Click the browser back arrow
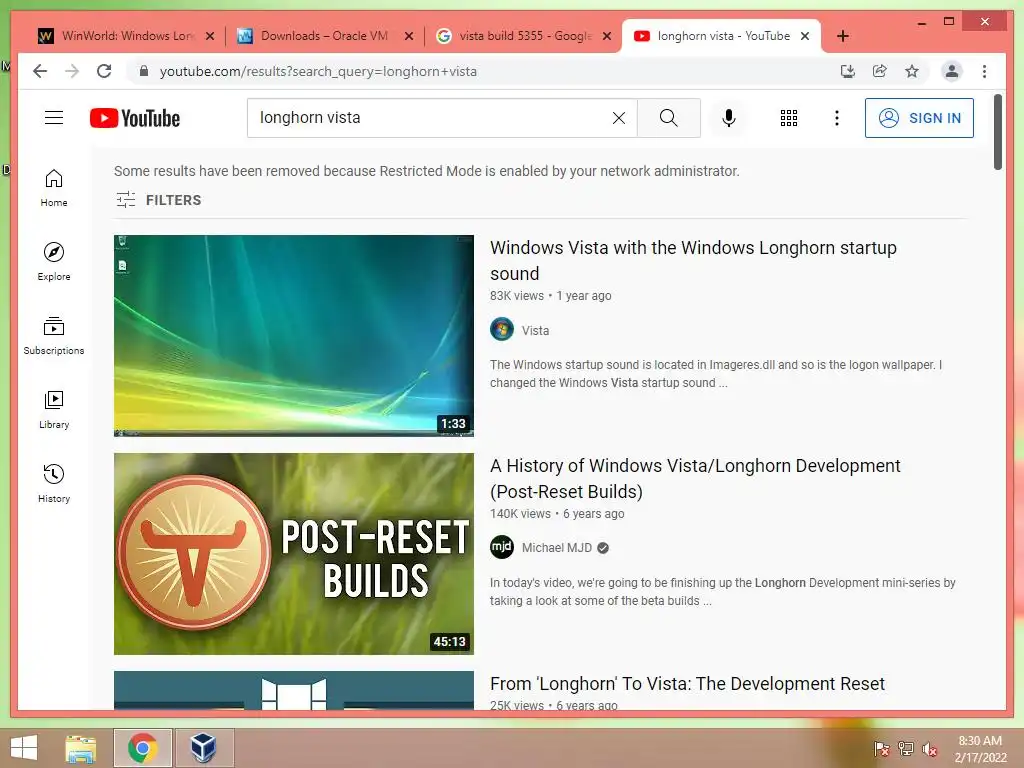 (40, 71)
